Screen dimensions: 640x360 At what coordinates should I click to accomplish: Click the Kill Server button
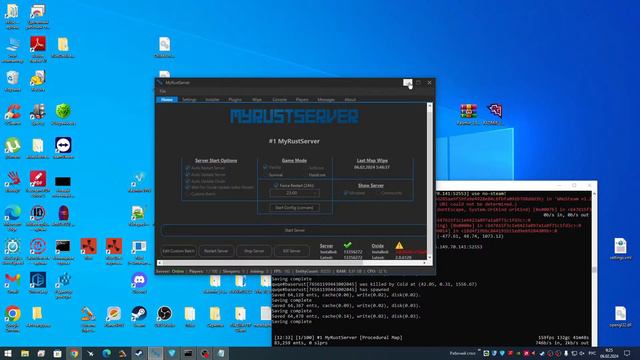[291, 251]
